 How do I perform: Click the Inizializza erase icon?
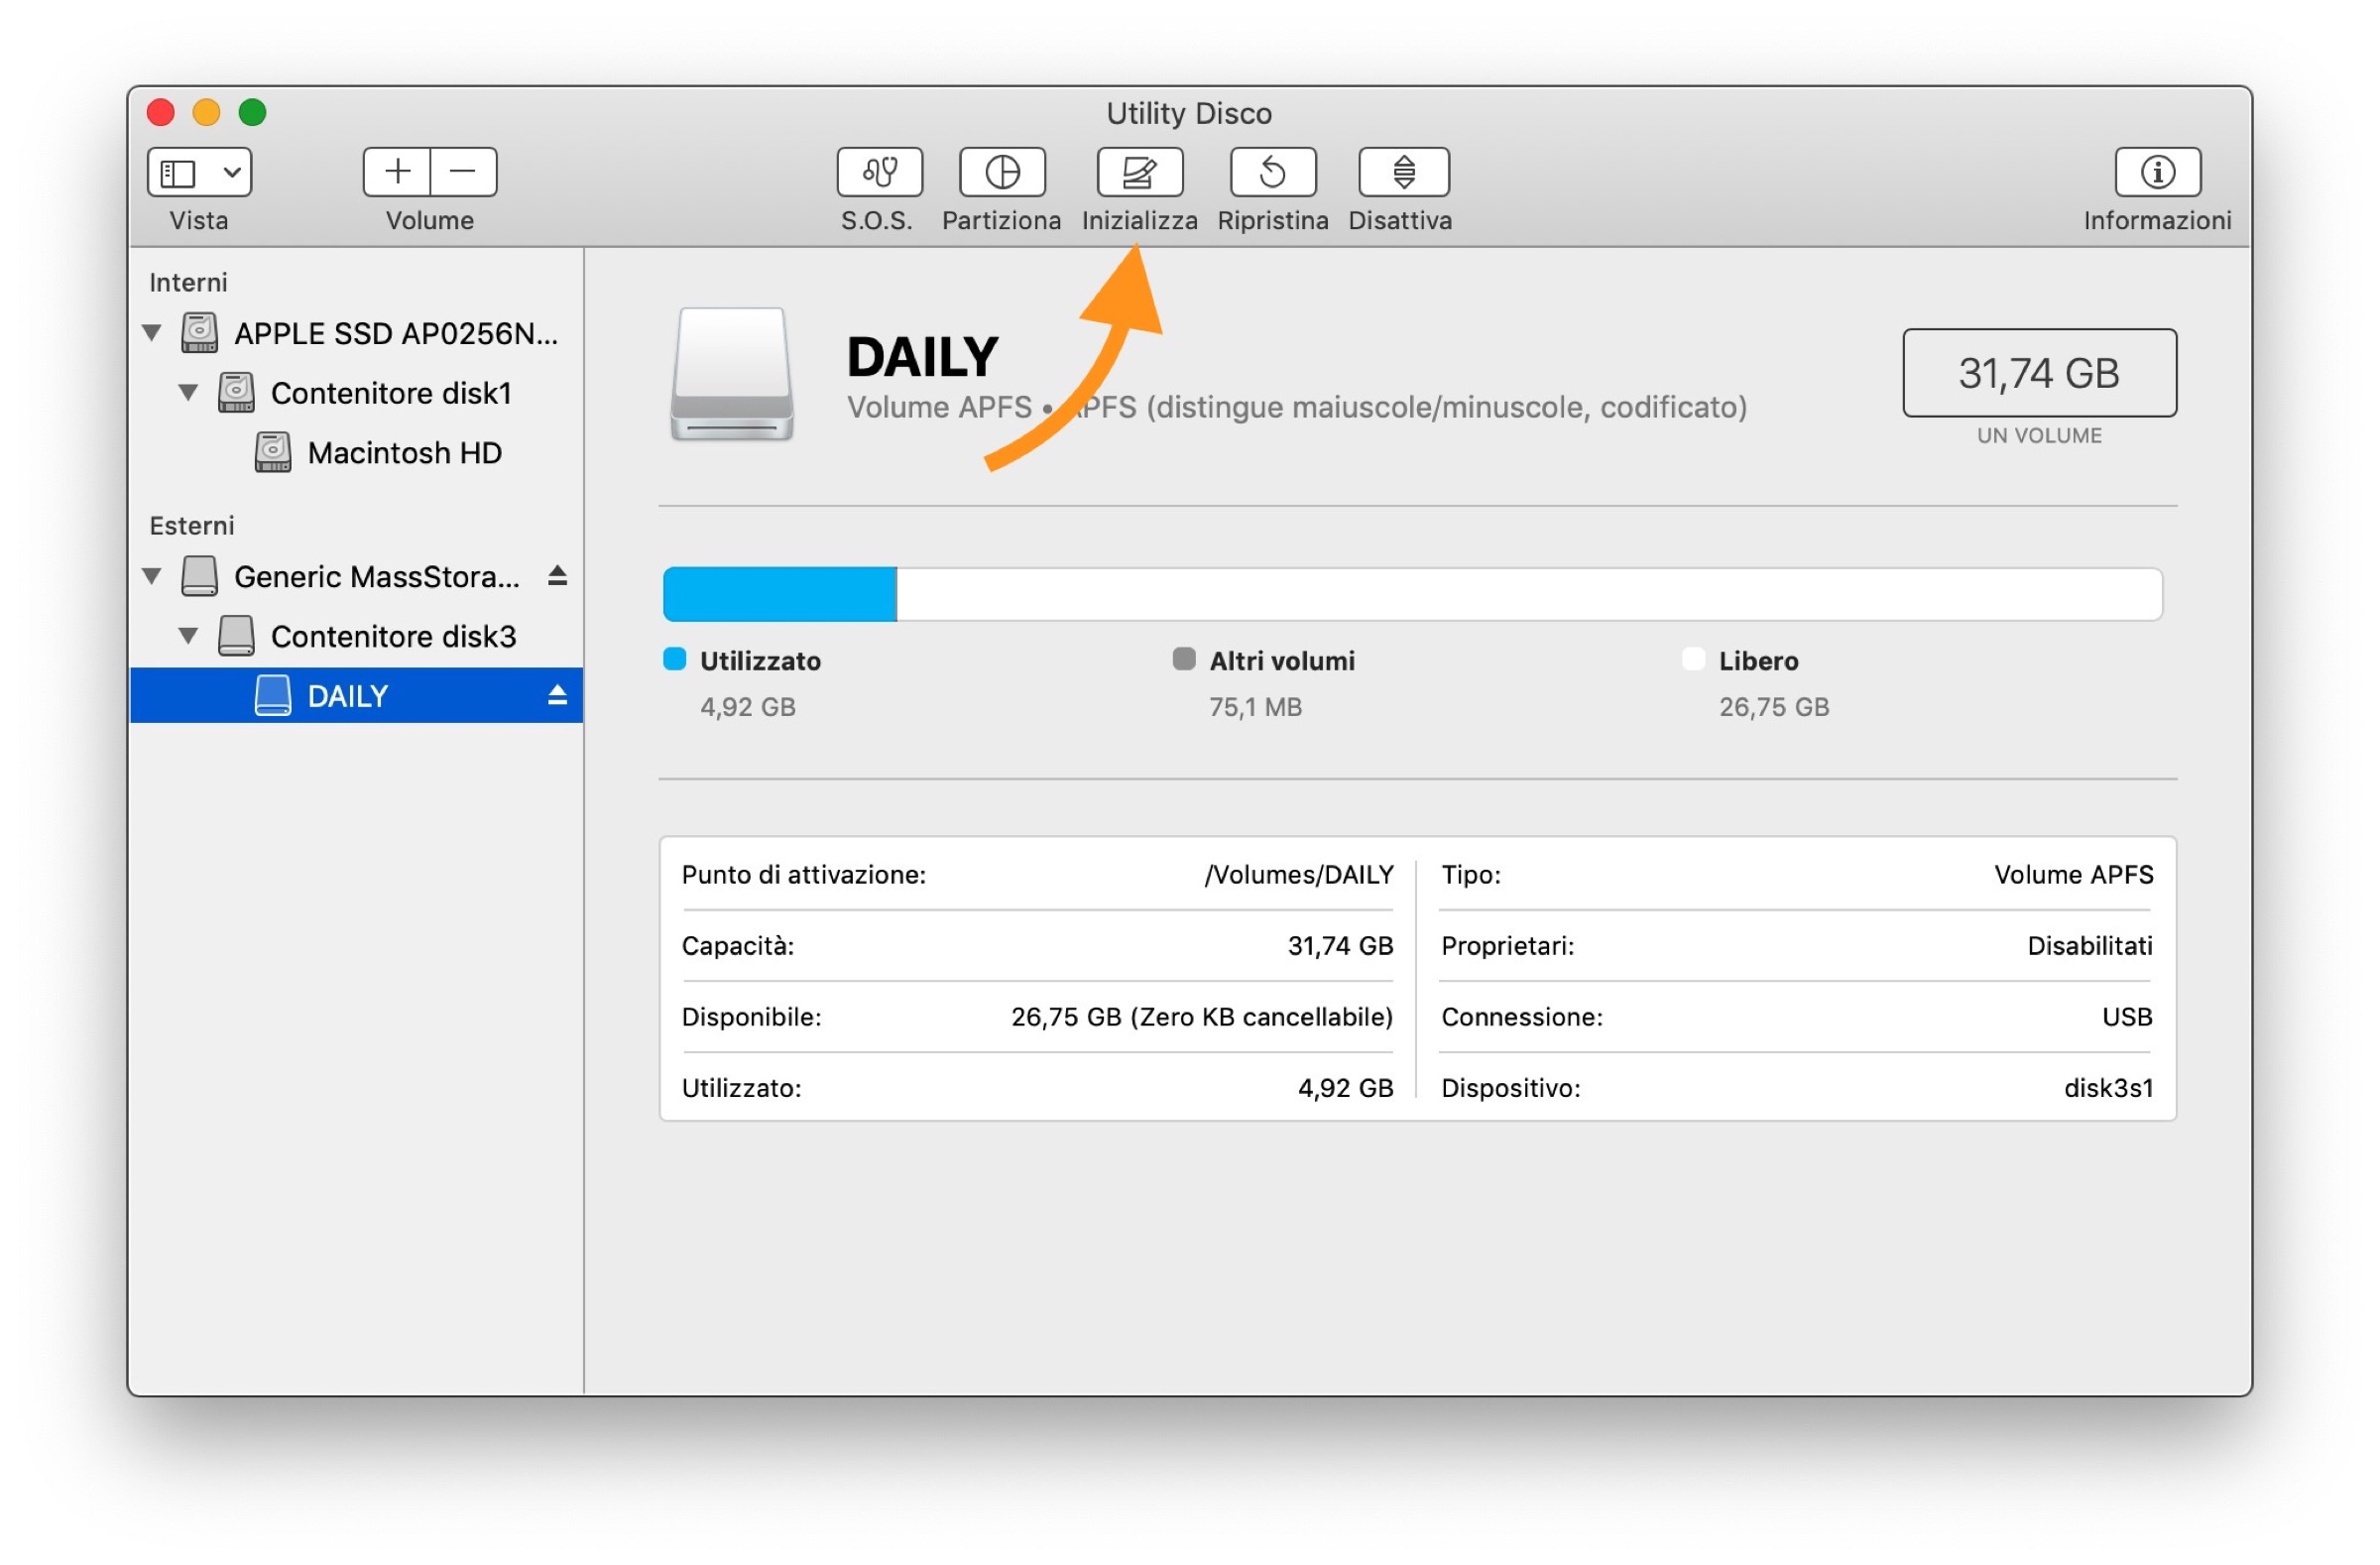1140,172
